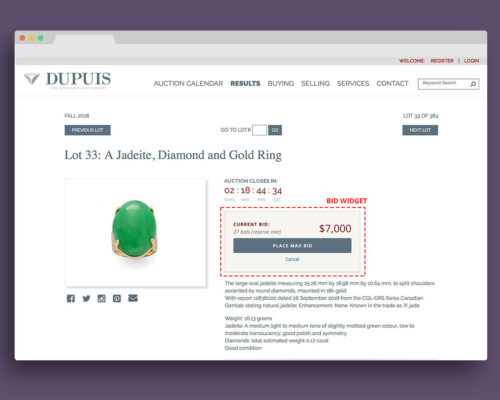Share lot via Twitter bird icon
Viewport: 500px width, 400px height.
tap(86, 298)
